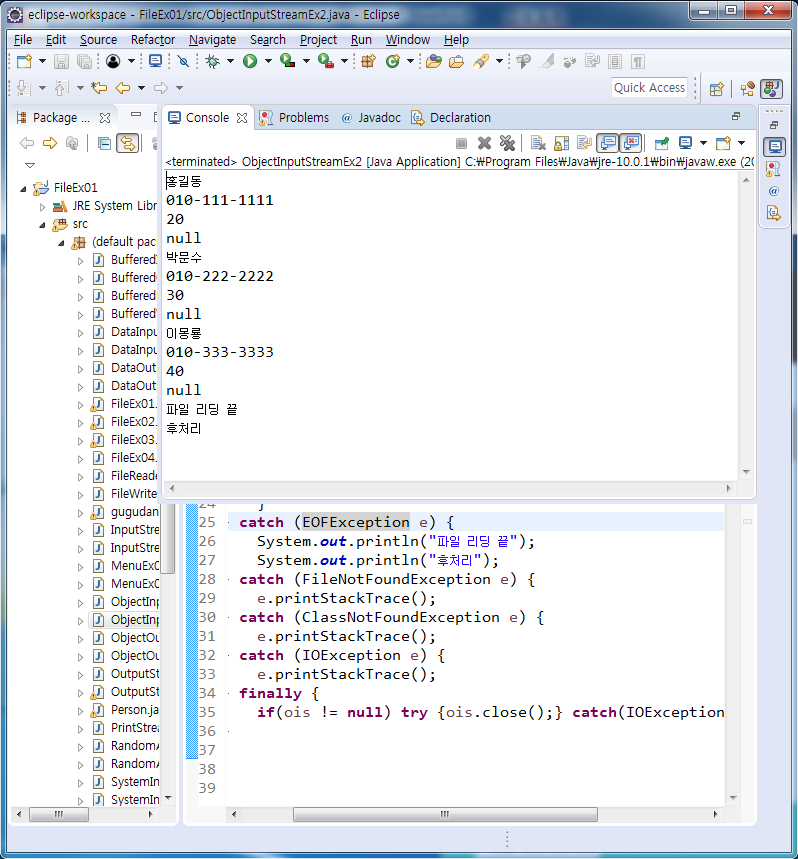Click the Debug bug icon
Viewport: 798px width, 859px height.
coord(213,61)
